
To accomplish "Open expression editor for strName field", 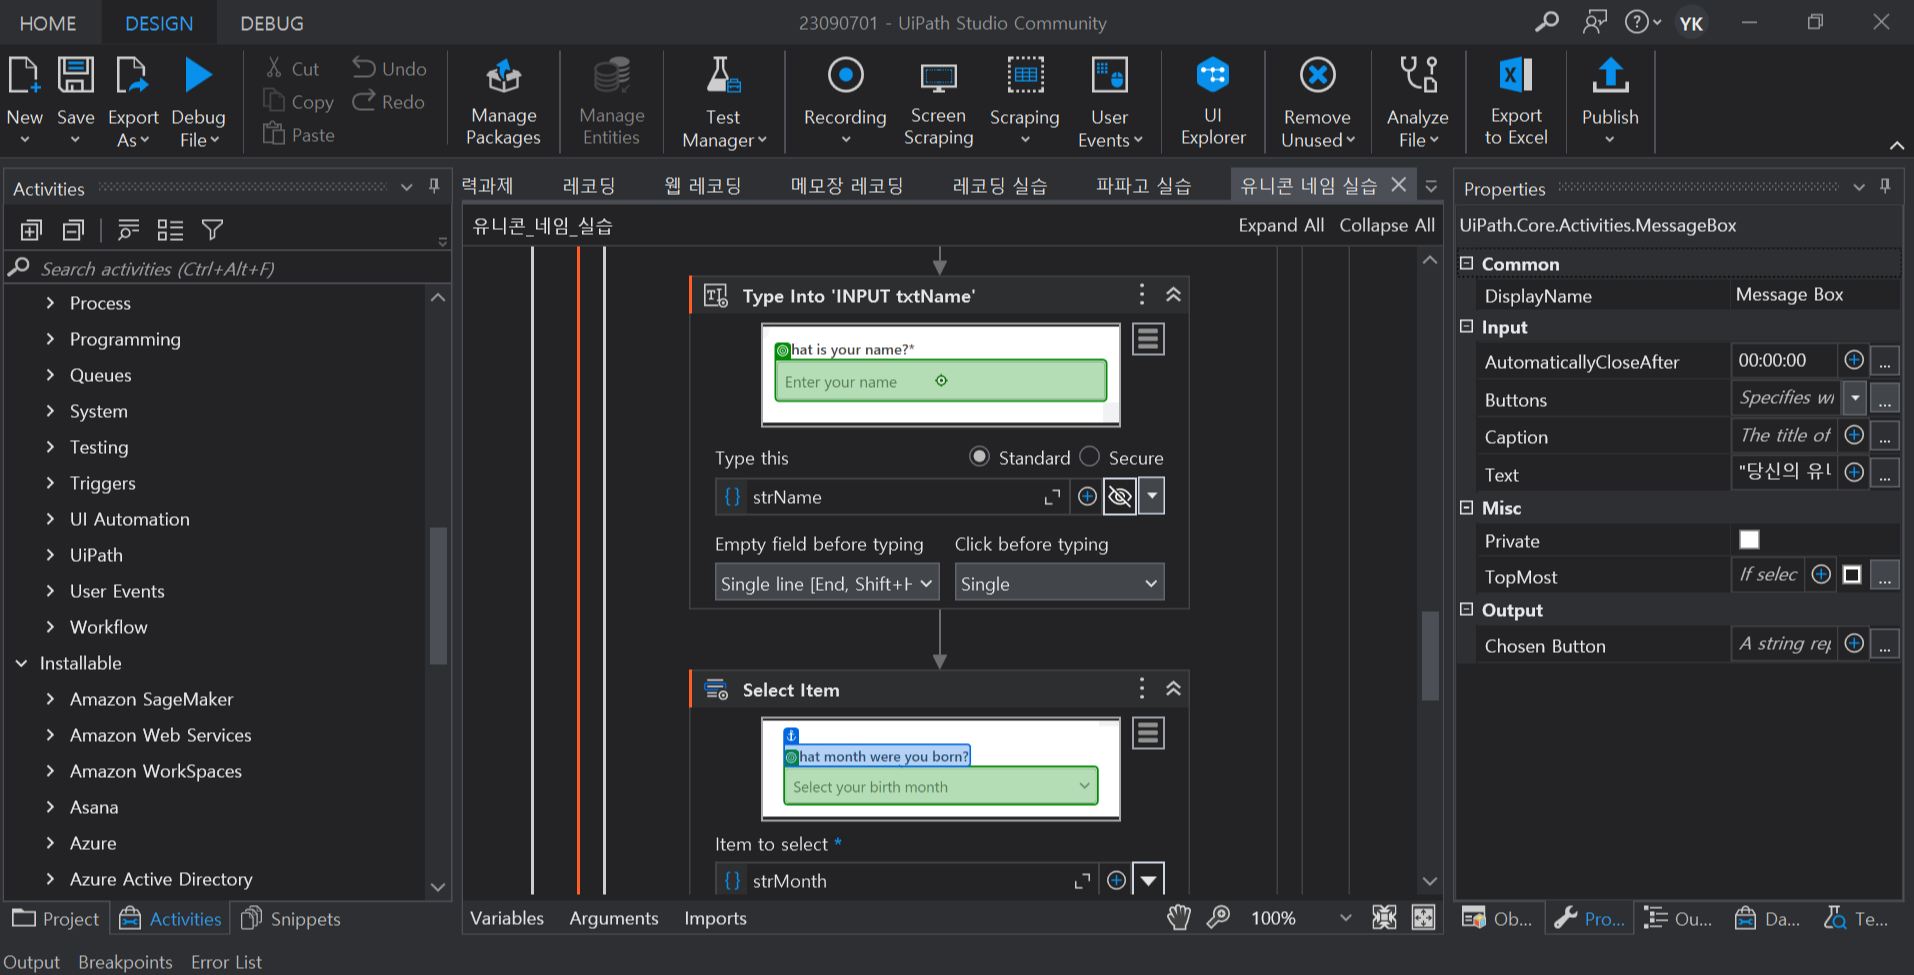I will (1053, 497).
